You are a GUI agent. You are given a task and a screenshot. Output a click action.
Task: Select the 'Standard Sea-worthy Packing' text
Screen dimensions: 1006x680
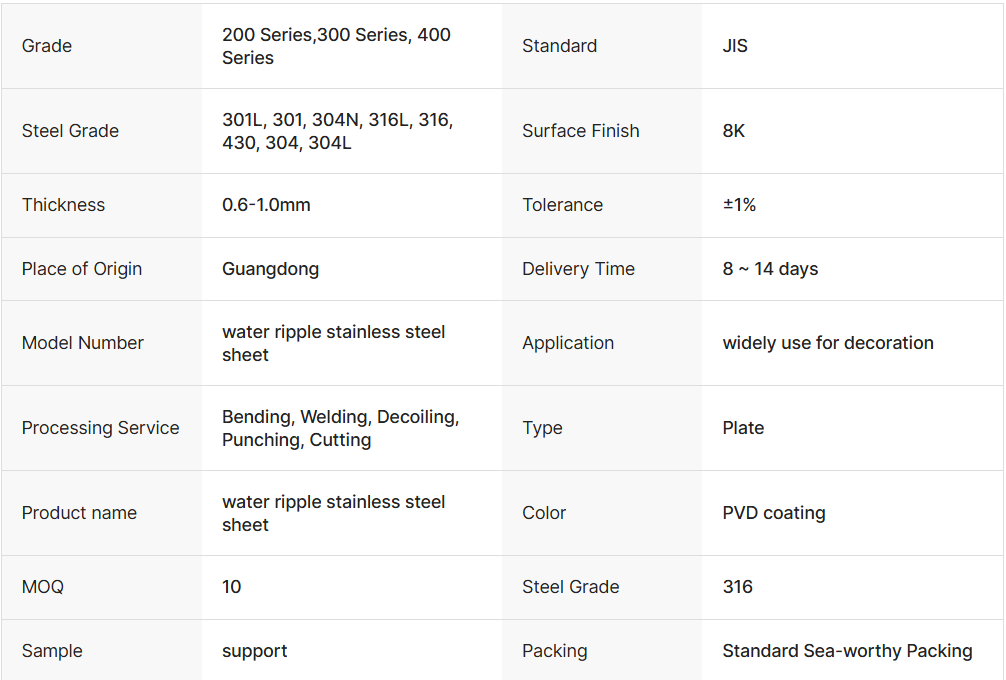tap(847, 651)
